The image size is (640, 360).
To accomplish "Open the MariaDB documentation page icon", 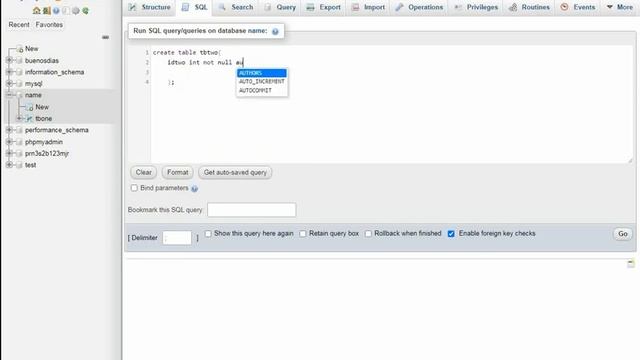I will point(66,11).
